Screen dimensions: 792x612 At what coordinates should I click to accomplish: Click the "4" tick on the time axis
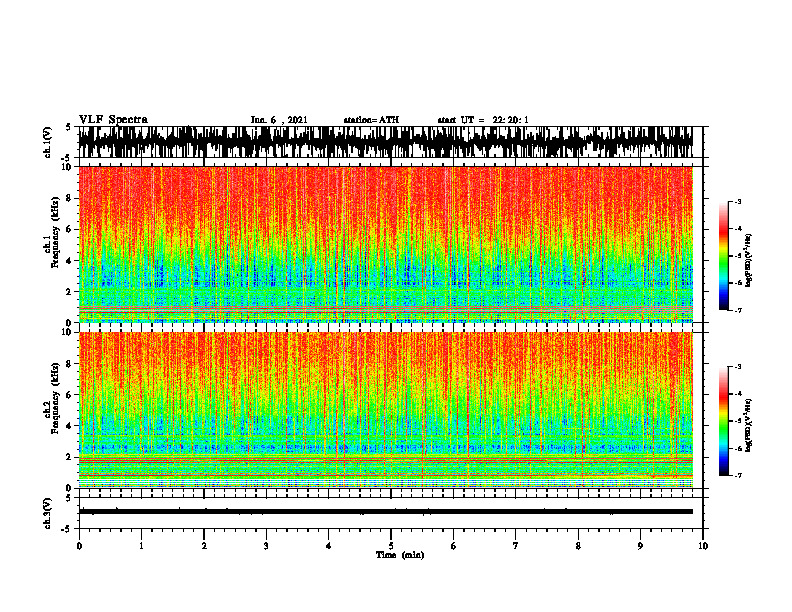coord(329,546)
